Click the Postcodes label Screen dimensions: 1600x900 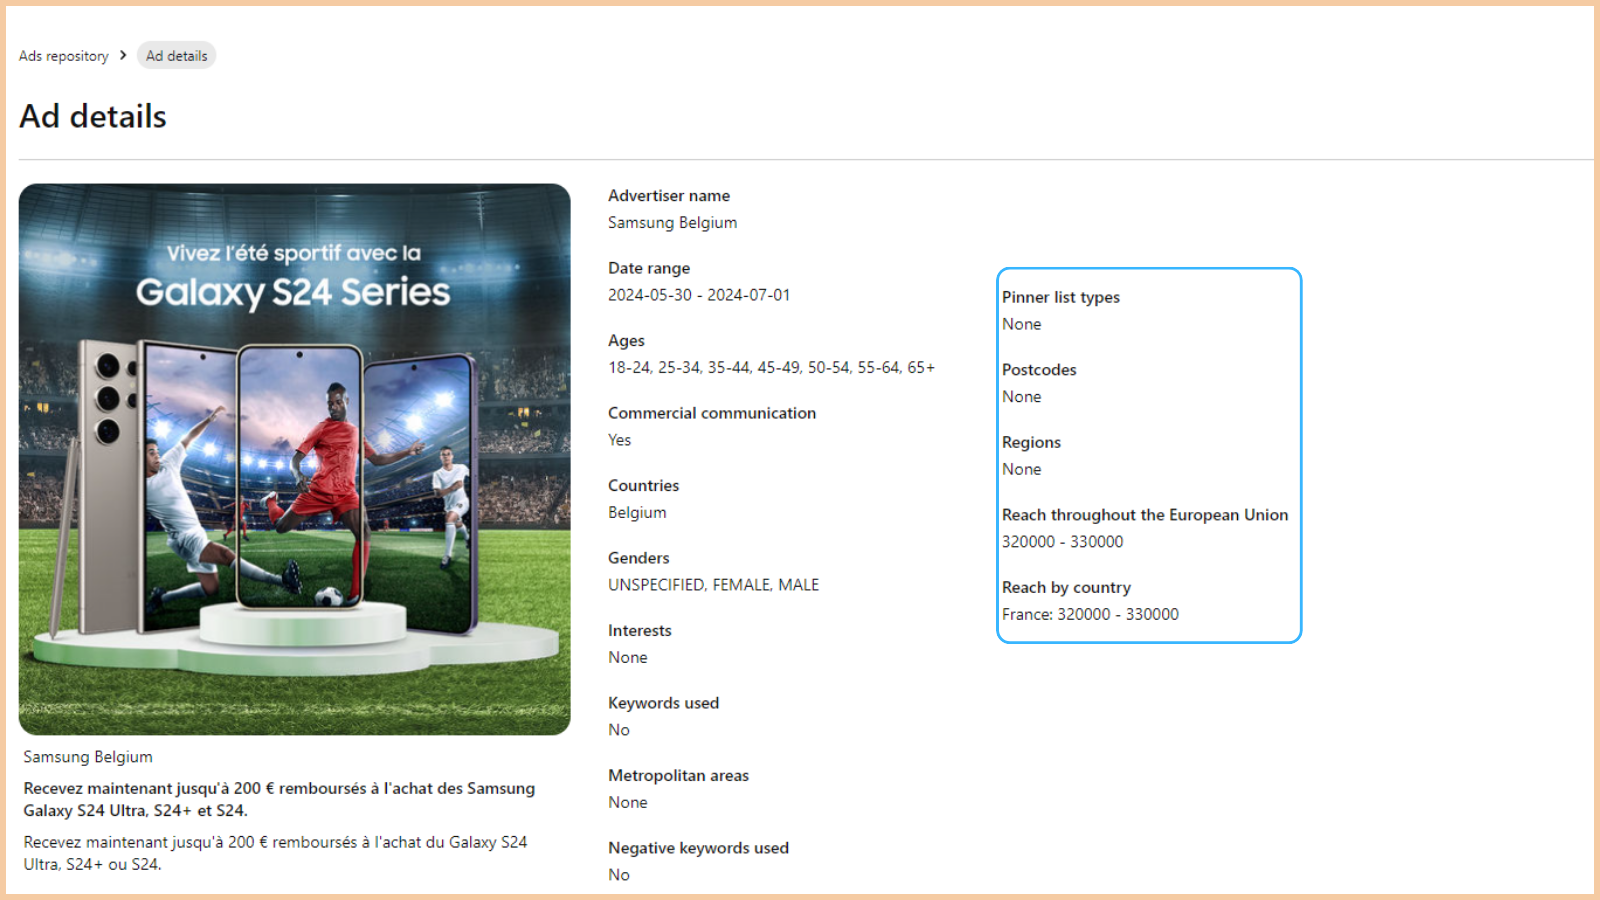[1039, 370]
